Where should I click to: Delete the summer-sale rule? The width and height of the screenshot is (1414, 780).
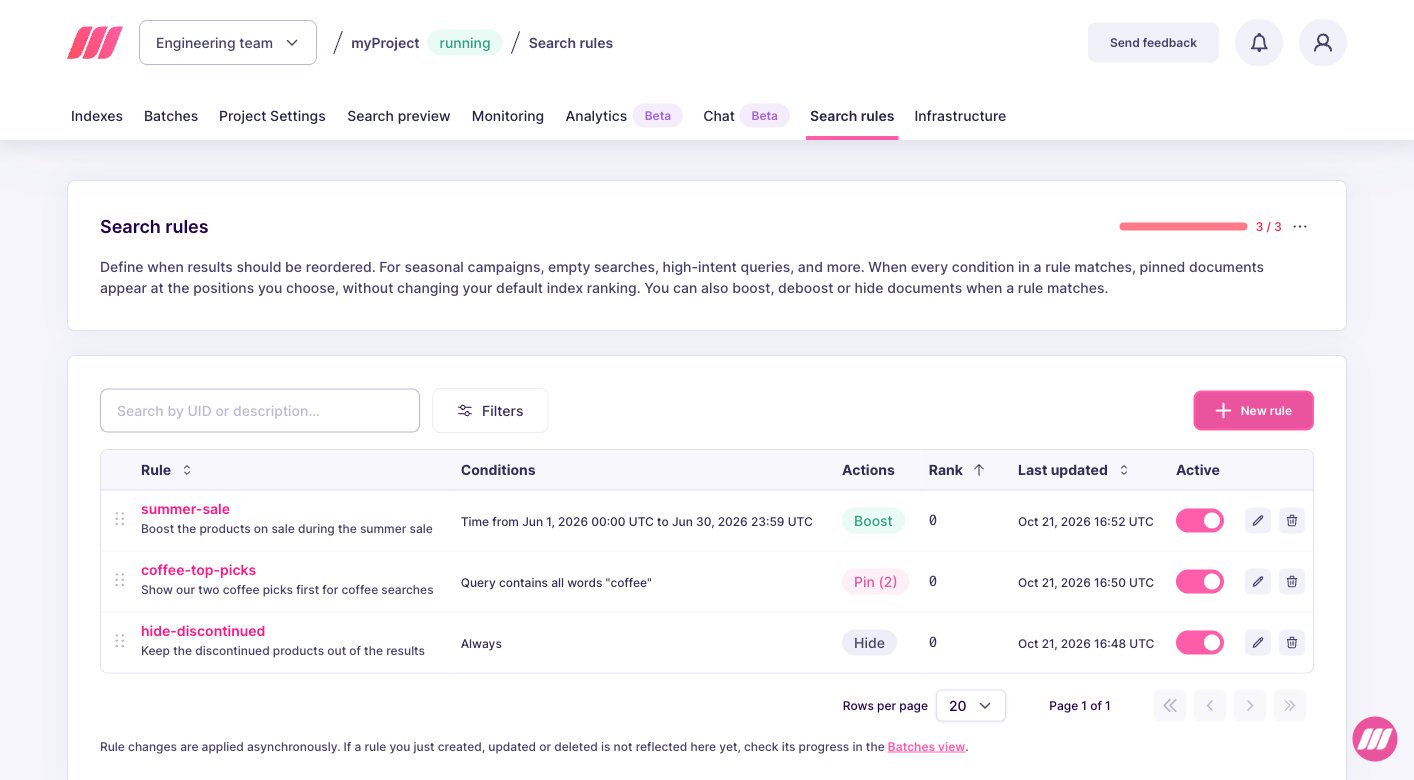point(1292,520)
